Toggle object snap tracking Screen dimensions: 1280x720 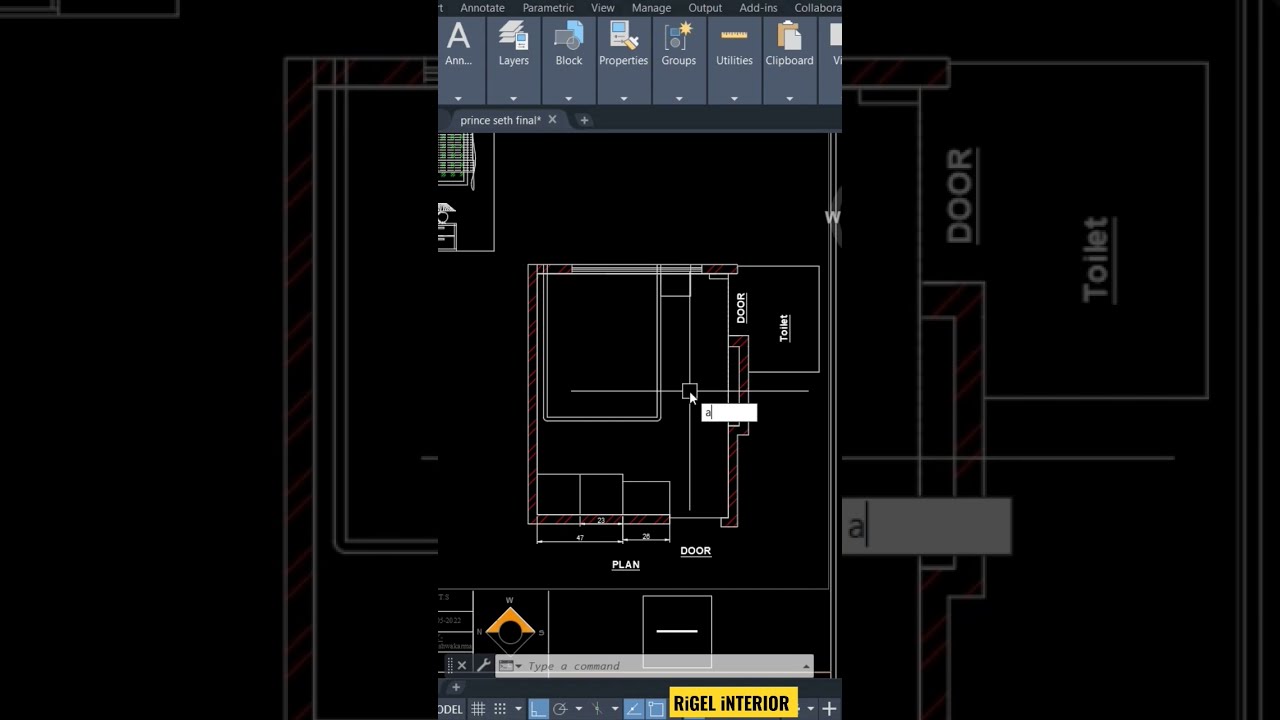634,709
